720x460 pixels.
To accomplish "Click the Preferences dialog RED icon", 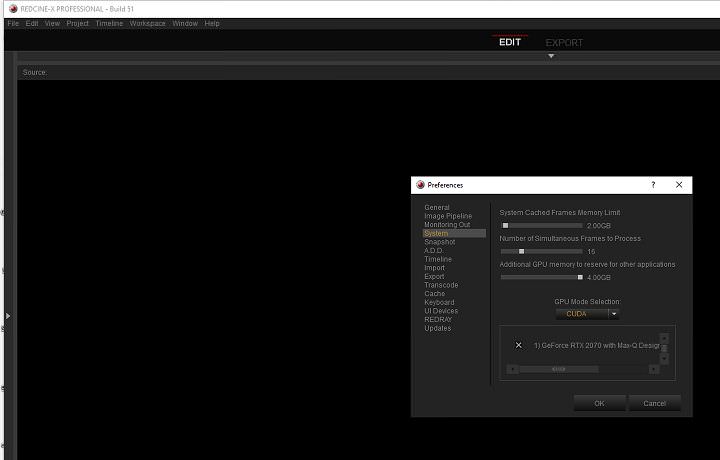I will [420, 185].
